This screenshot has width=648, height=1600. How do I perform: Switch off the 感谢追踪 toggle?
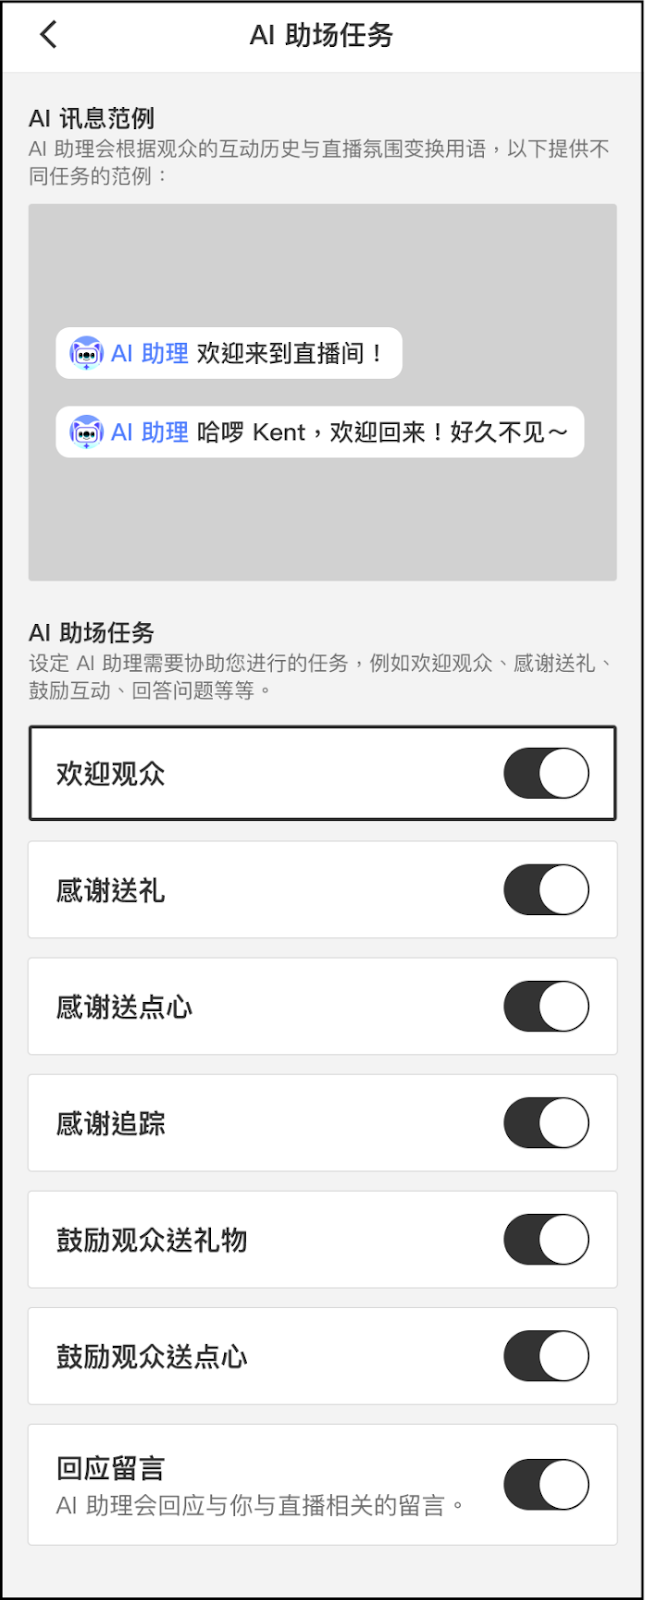pos(546,1123)
